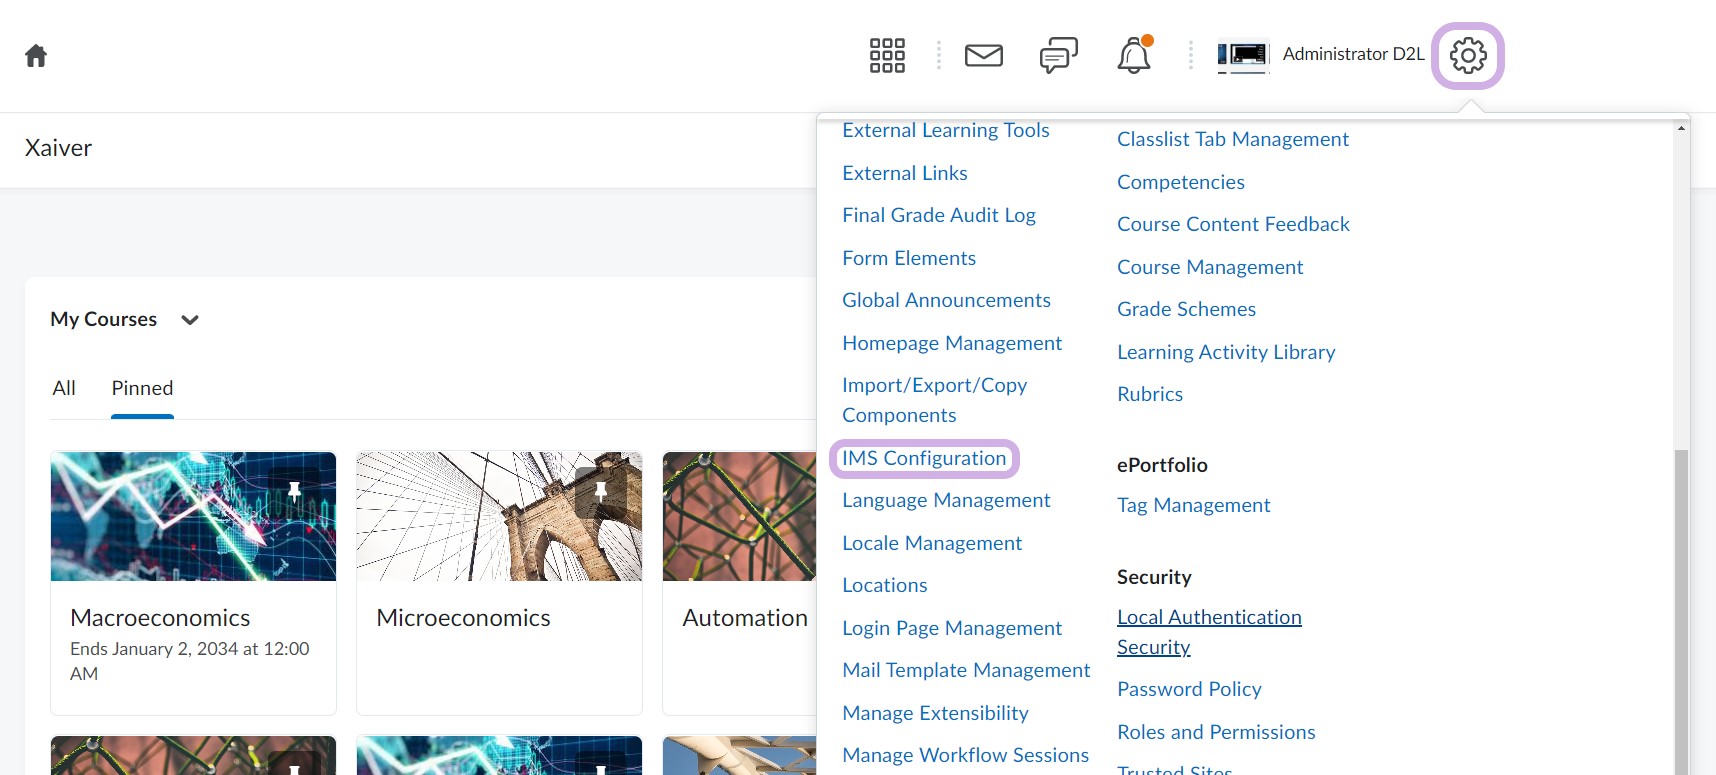Go to the home page icon
The image size is (1716, 775).
[36, 56]
